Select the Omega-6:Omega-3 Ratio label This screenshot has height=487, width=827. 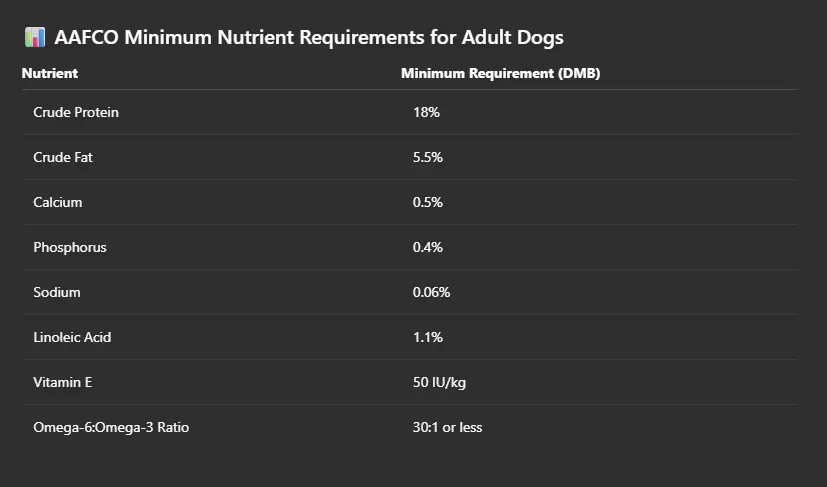coord(111,427)
